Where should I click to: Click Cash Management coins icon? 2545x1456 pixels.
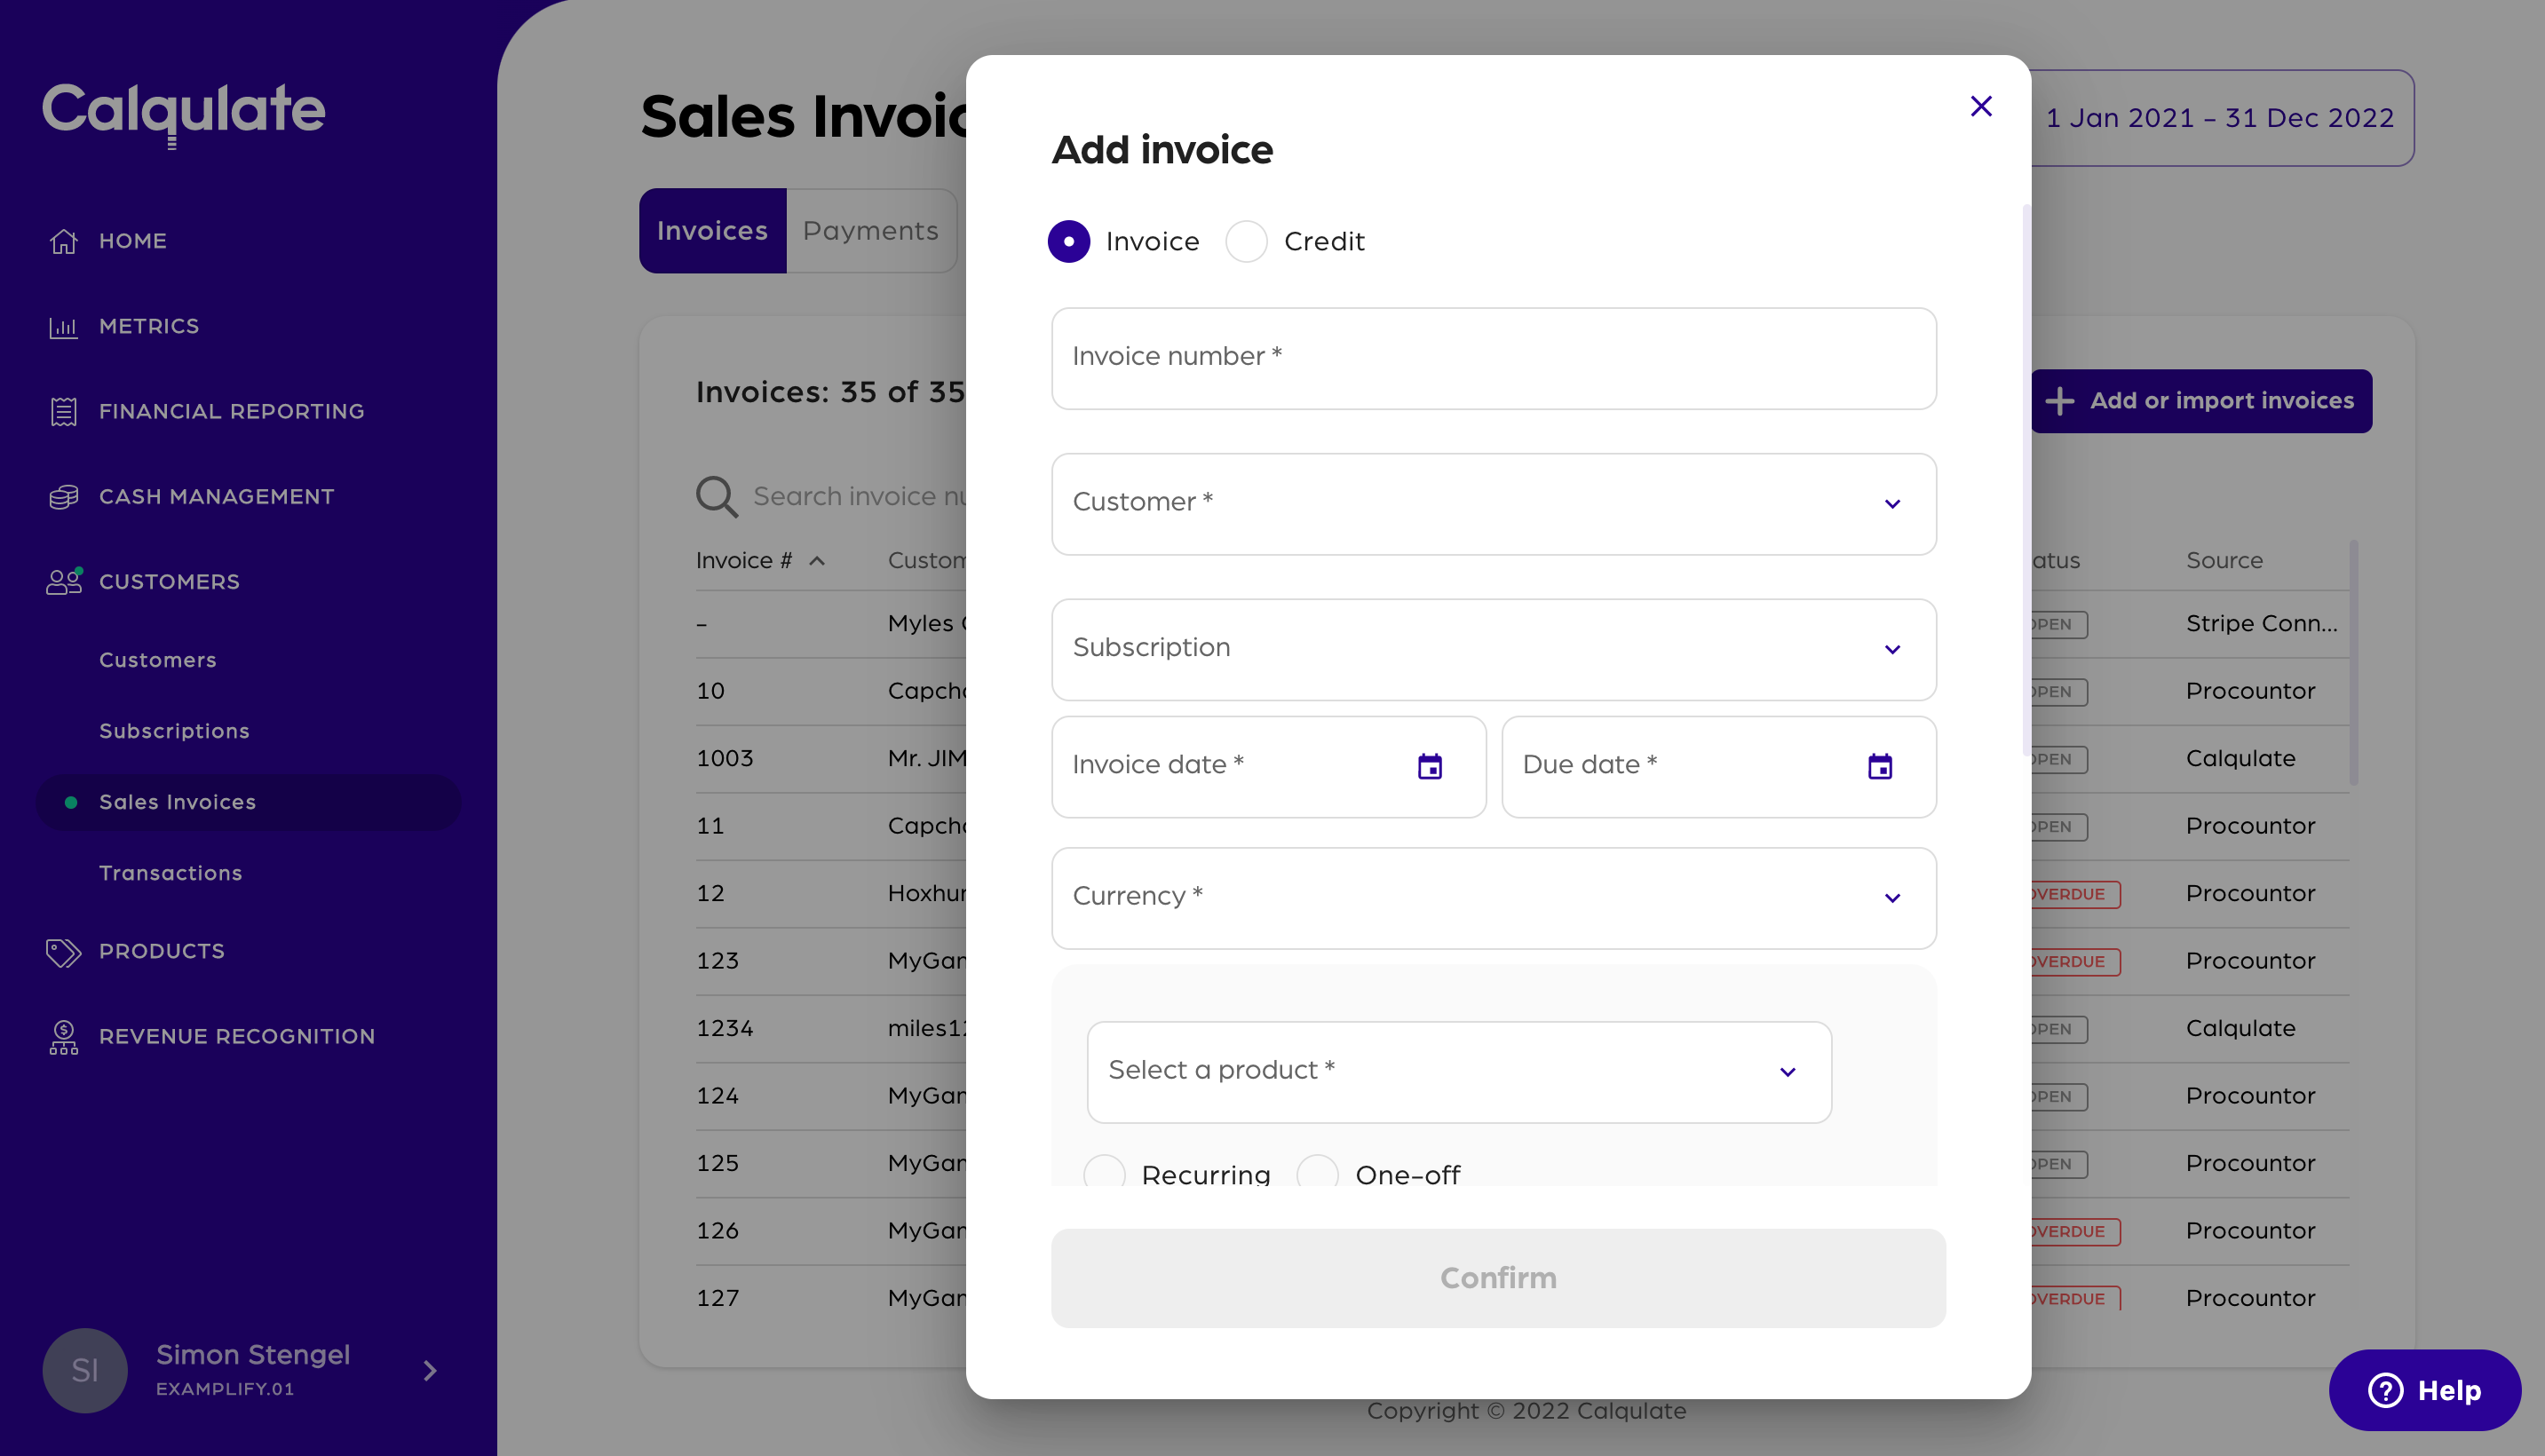click(x=64, y=497)
